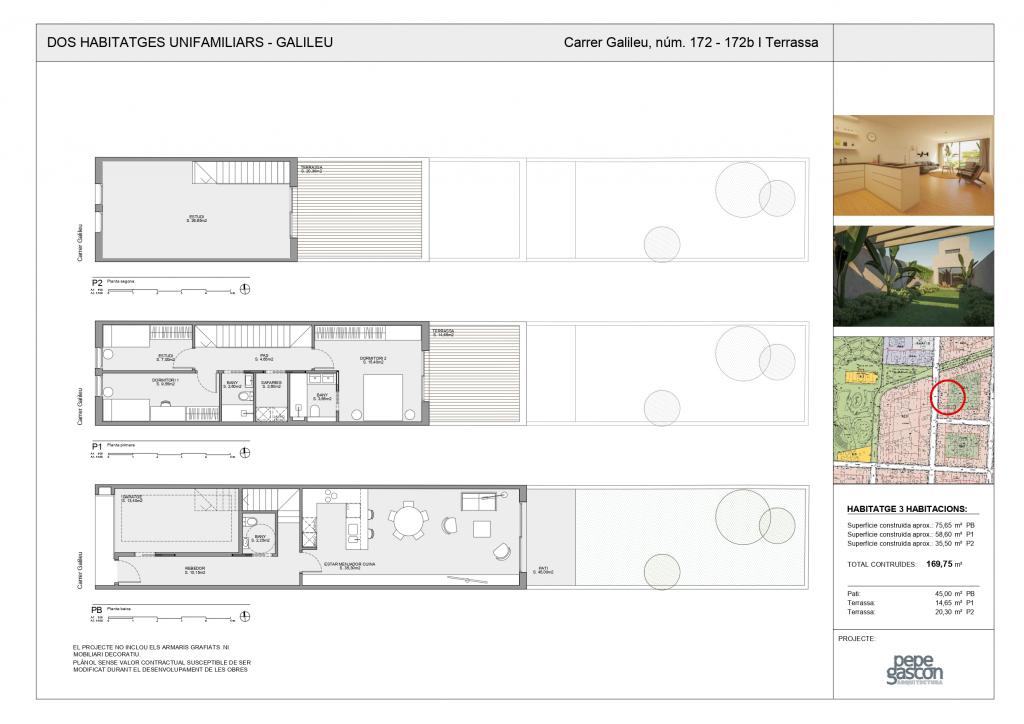Click the double bed in Dormitori 2

click(x=383, y=399)
